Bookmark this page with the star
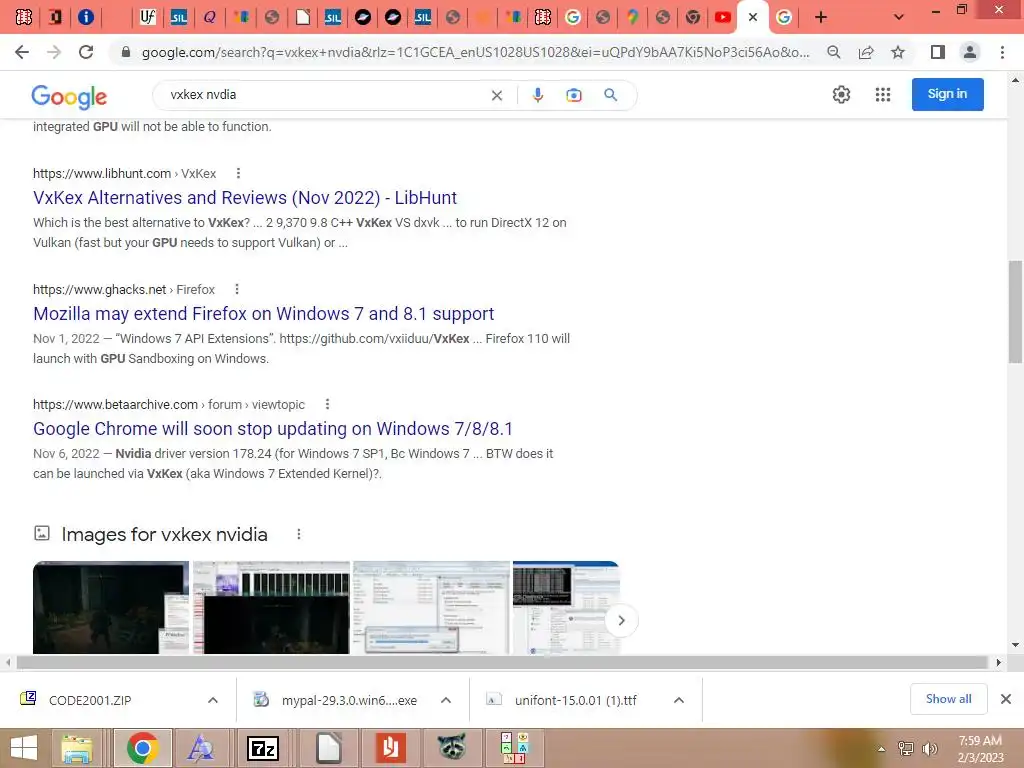The width and height of the screenshot is (1024, 768). point(898,52)
